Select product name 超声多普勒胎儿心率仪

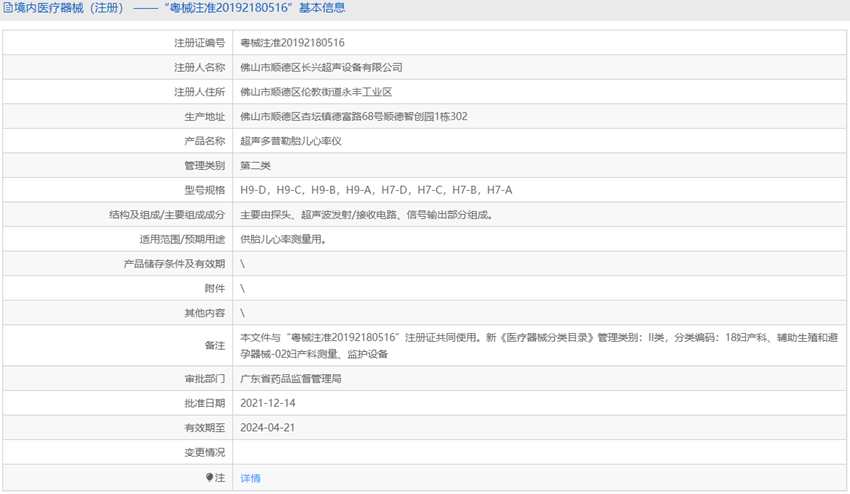point(291,141)
